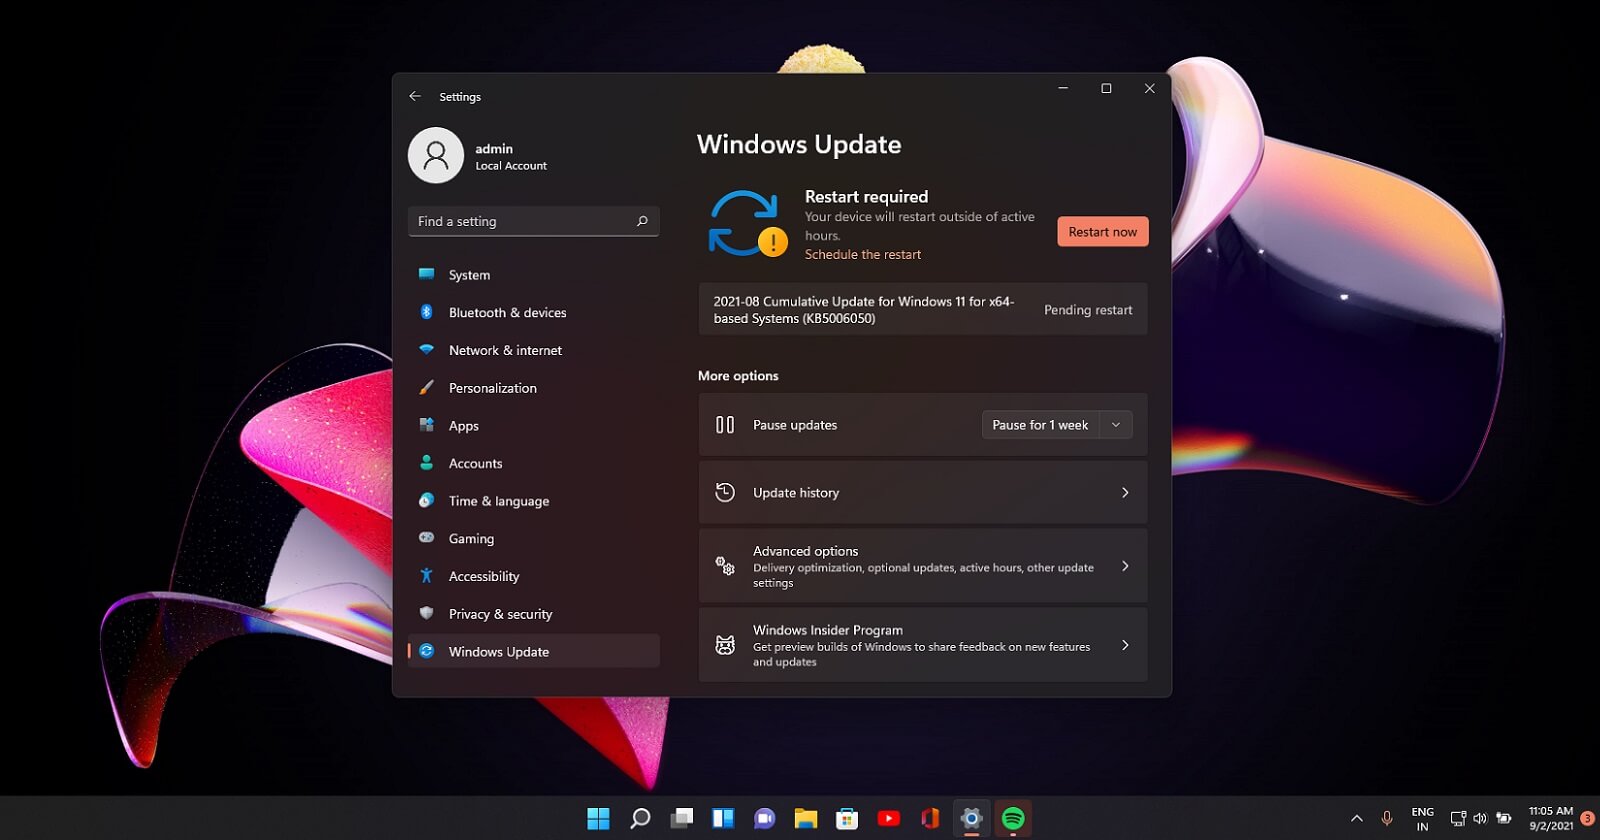Click the network tray icon
Screen dimensions: 1600x840
click(x=1458, y=819)
